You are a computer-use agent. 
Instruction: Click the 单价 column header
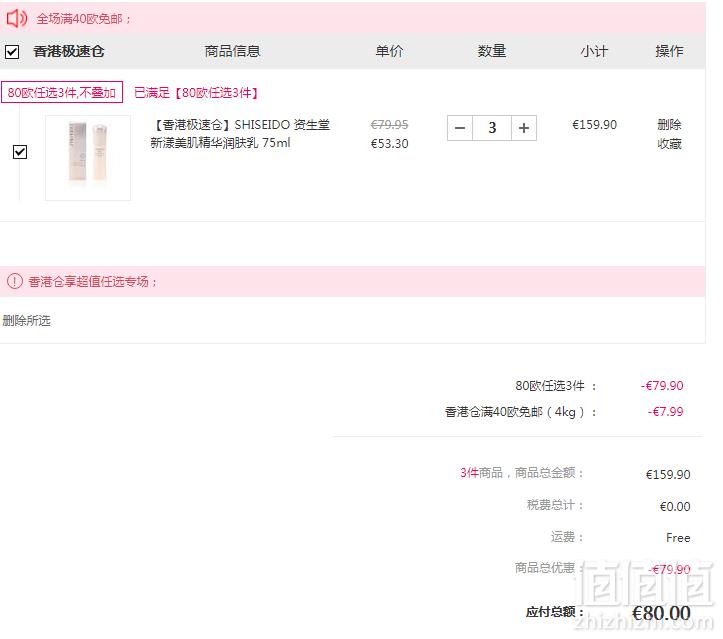pyautogui.click(x=389, y=51)
